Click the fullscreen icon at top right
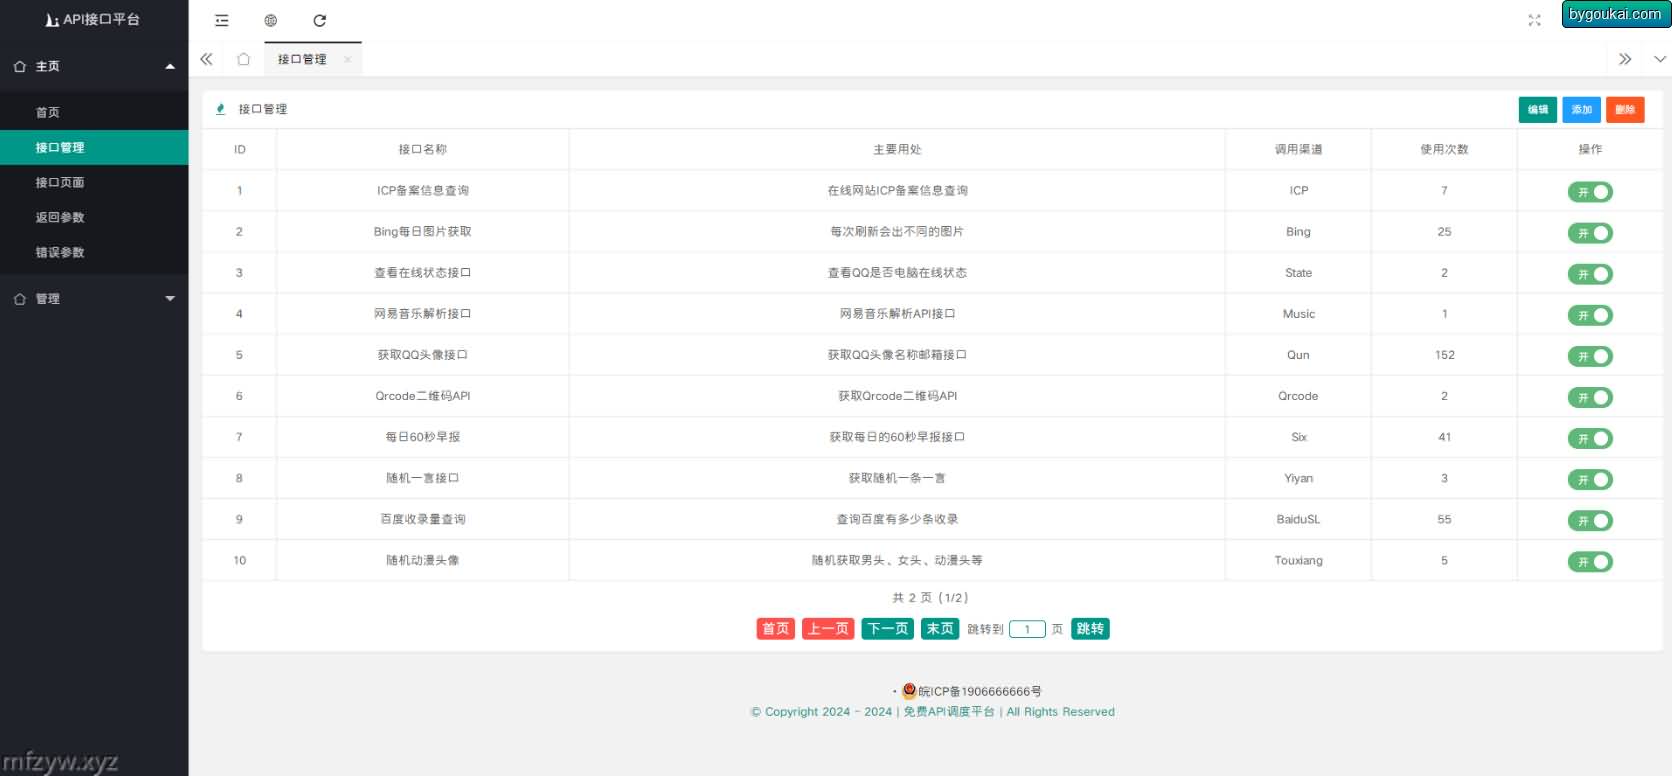Viewport: 1672px width, 776px height. tap(1534, 20)
